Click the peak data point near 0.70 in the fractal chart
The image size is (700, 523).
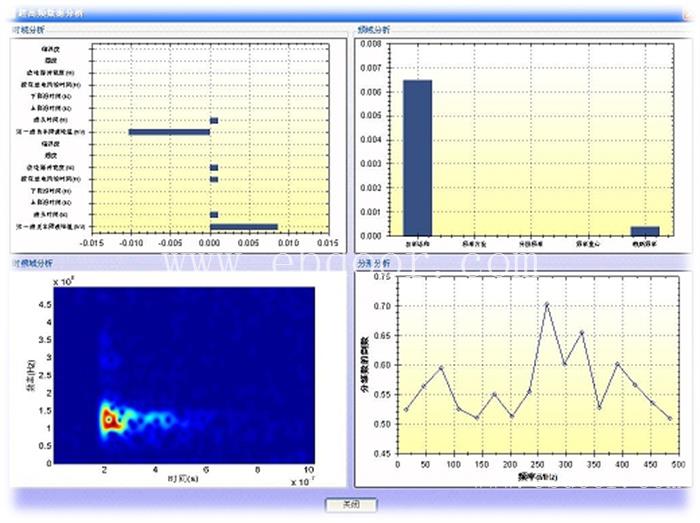547,305
